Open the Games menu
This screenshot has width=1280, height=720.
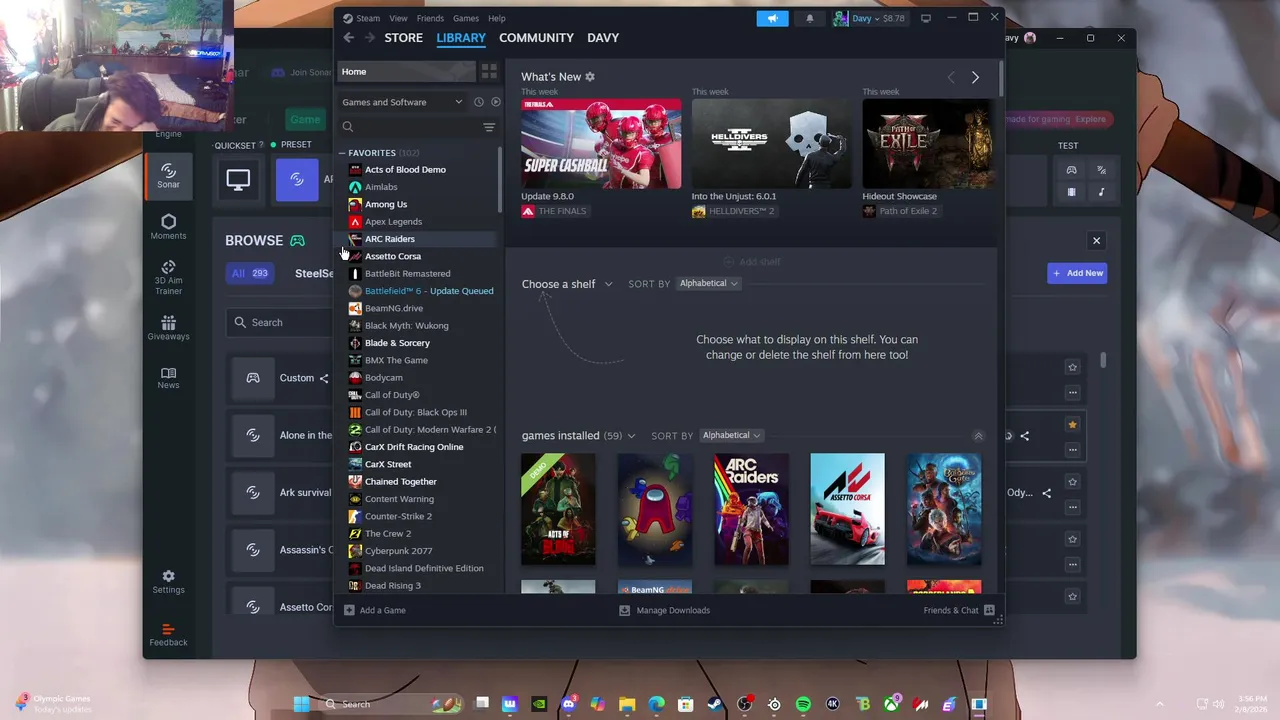(466, 18)
